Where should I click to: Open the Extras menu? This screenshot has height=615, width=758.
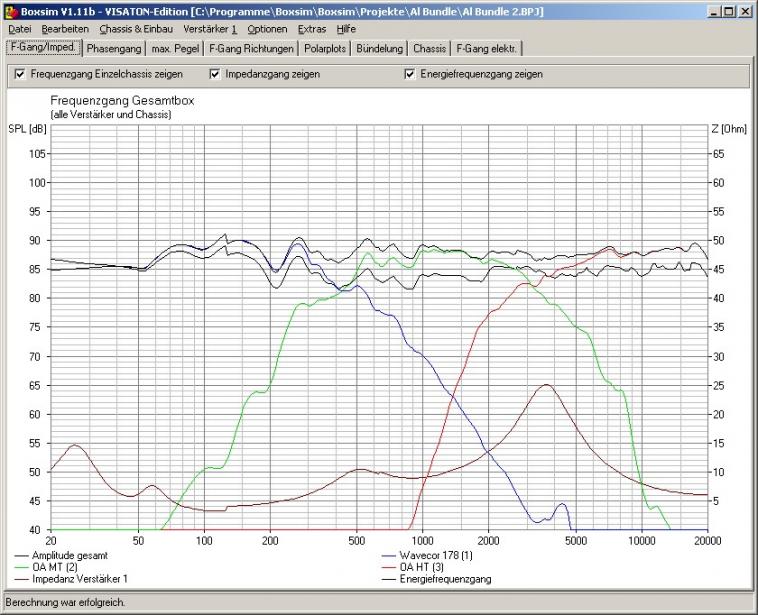click(x=312, y=29)
